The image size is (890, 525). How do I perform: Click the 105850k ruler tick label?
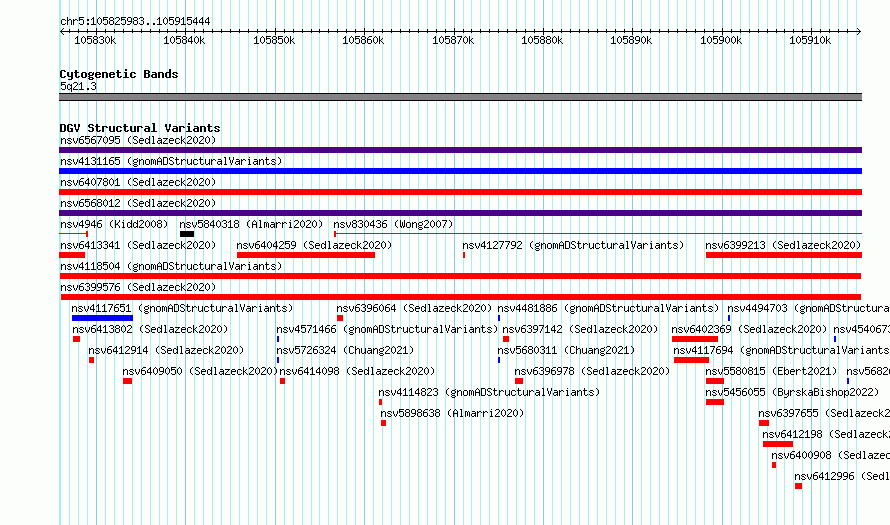274,40
